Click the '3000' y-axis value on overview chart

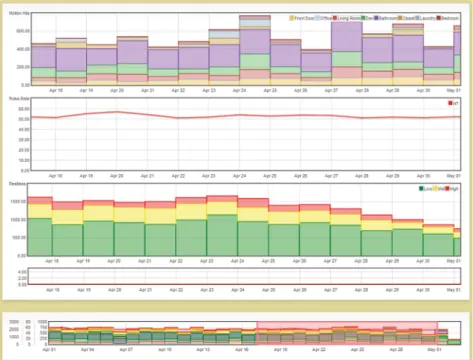14,322
